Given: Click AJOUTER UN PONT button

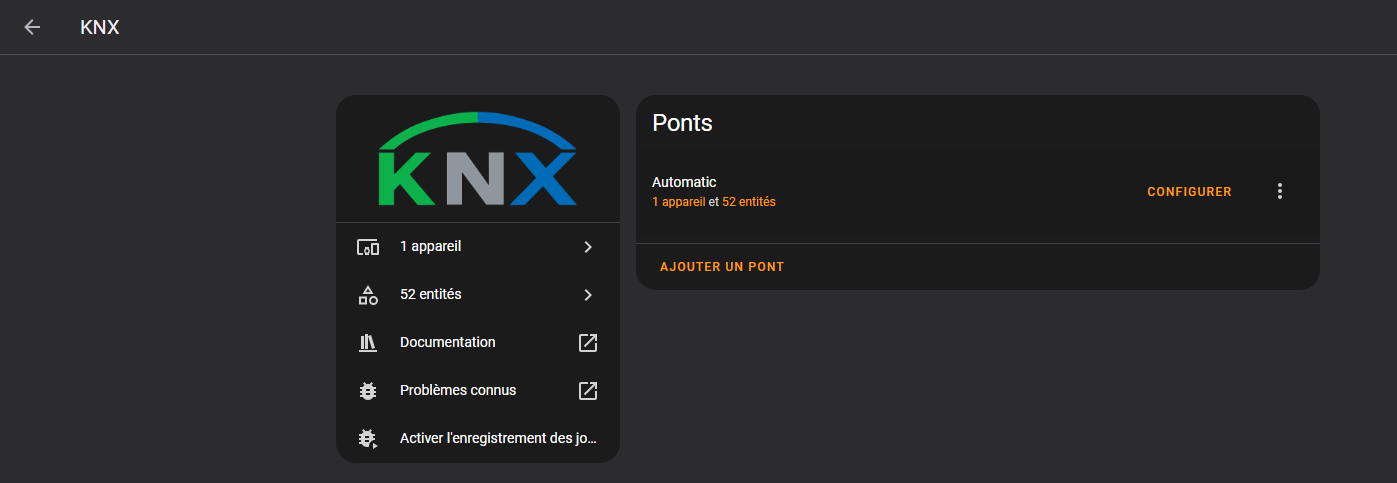Looking at the screenshot, I should pos(722,267).
